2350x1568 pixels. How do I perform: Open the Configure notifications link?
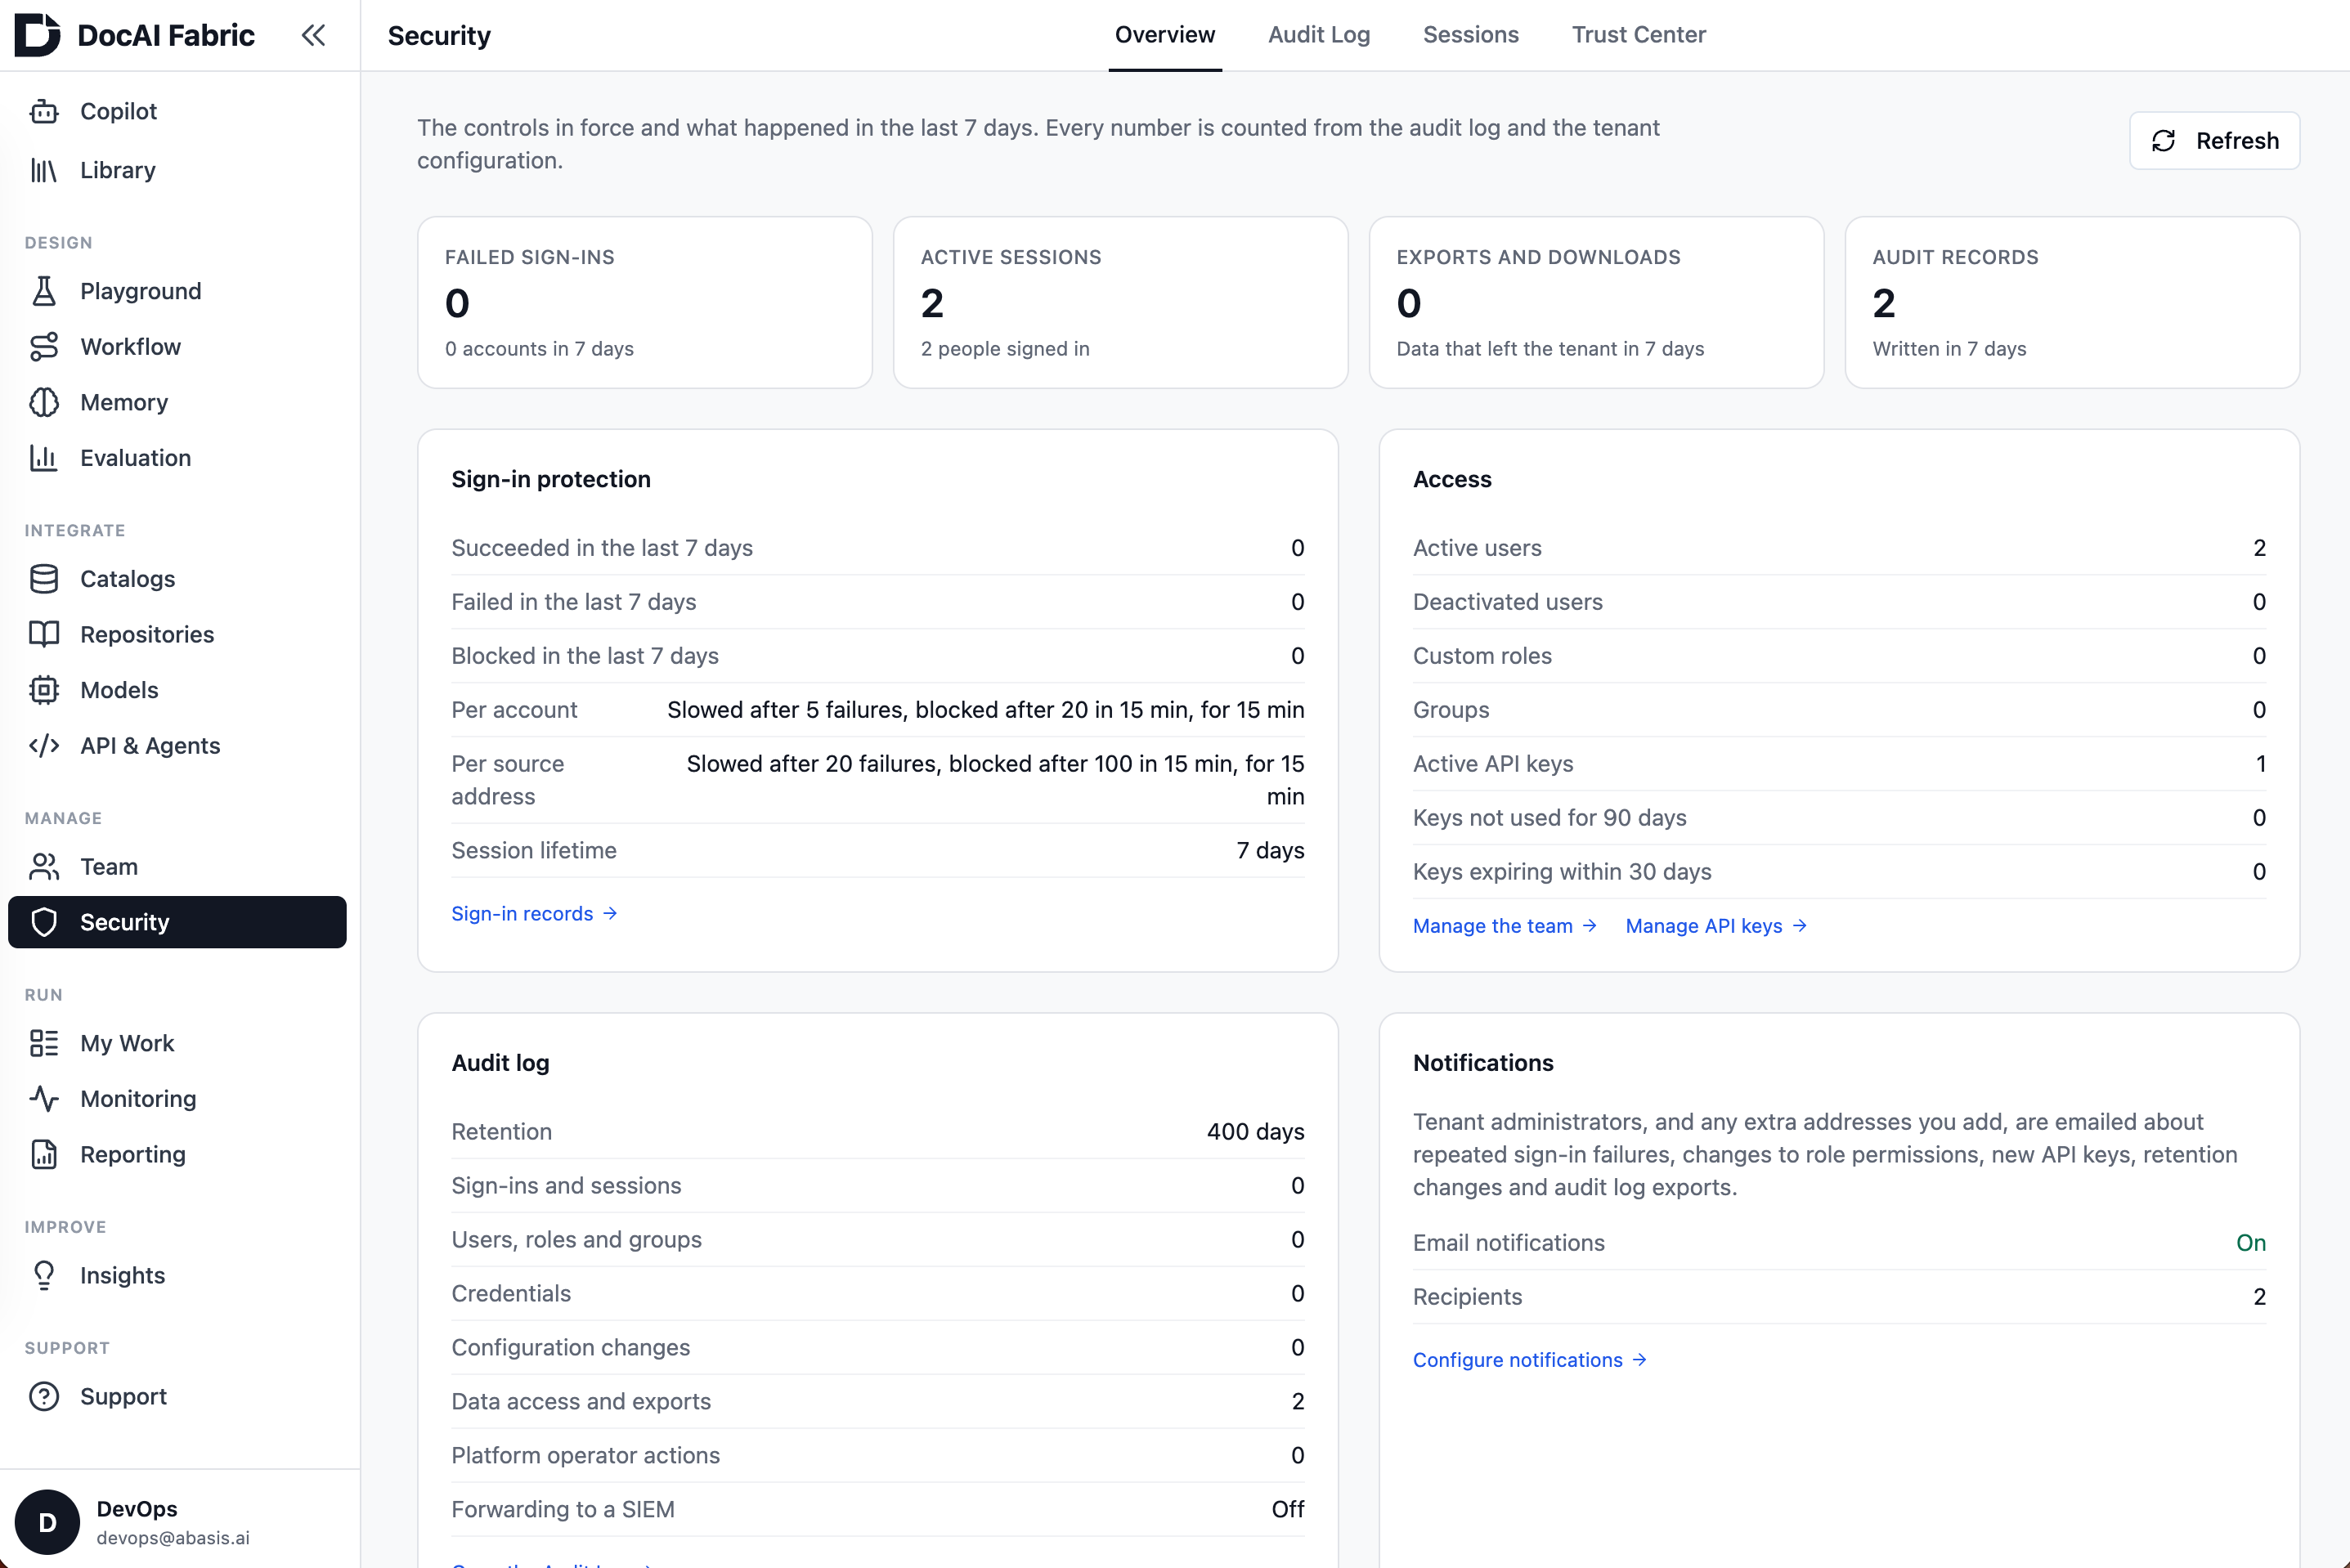(1529, 1360)
